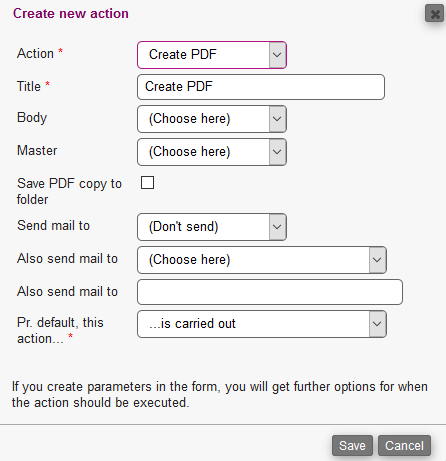Click into the Title text field
Image resolution: width=446 pixels, height=461 pixels.
pos(261,87)
